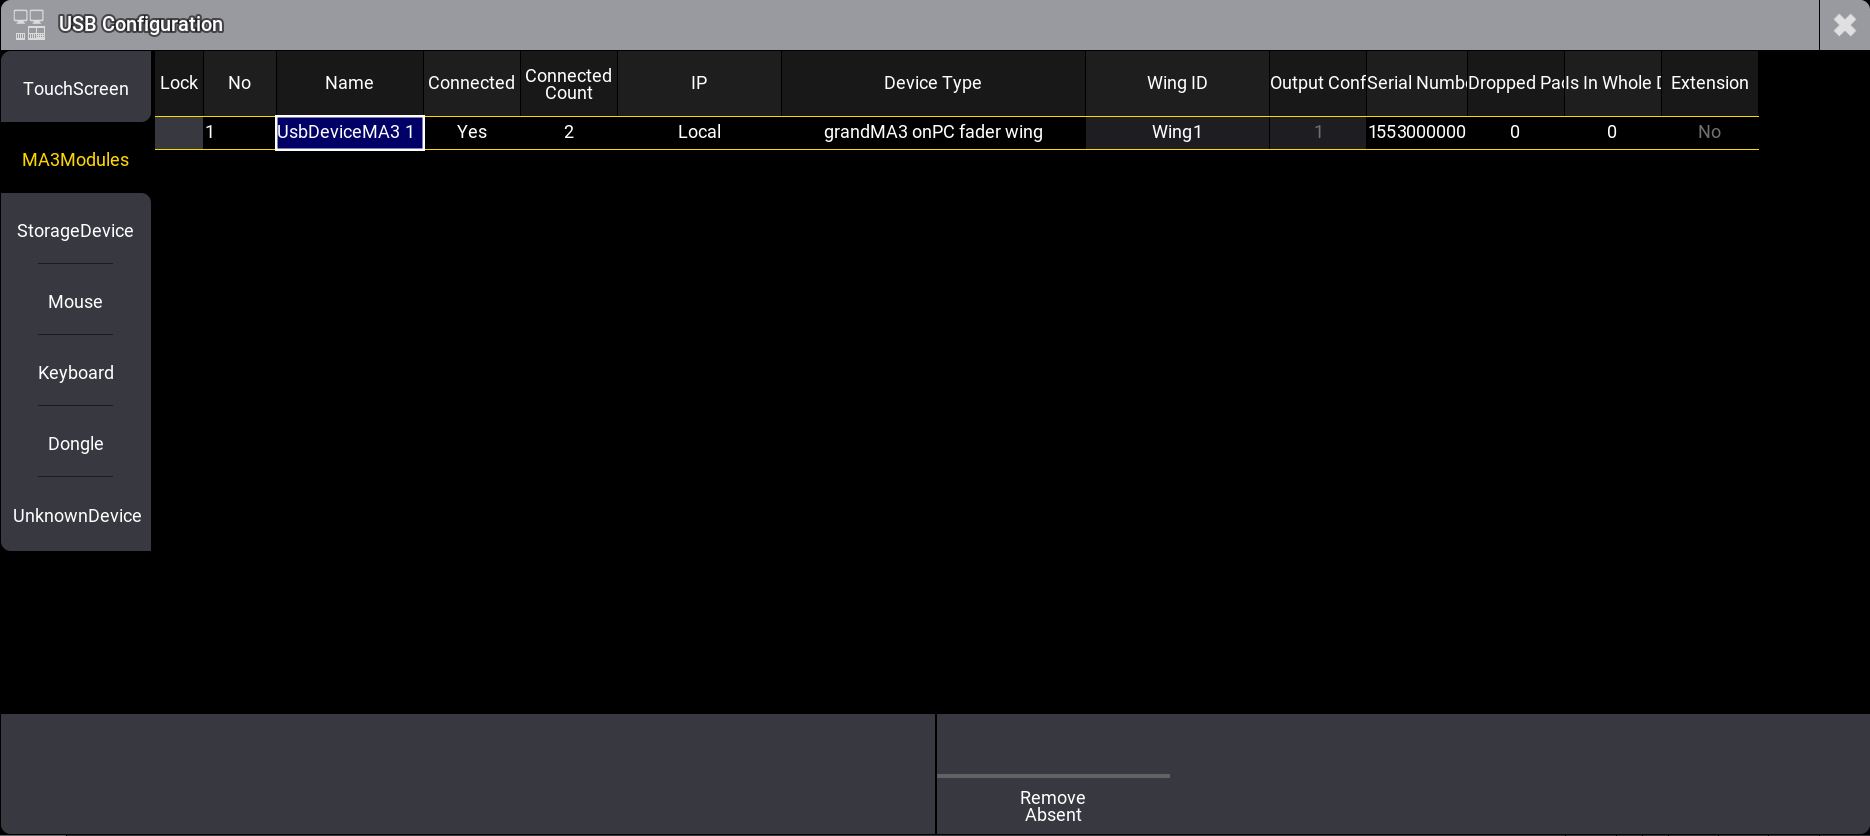Select the Dongle tab

(x=76, y=444)
